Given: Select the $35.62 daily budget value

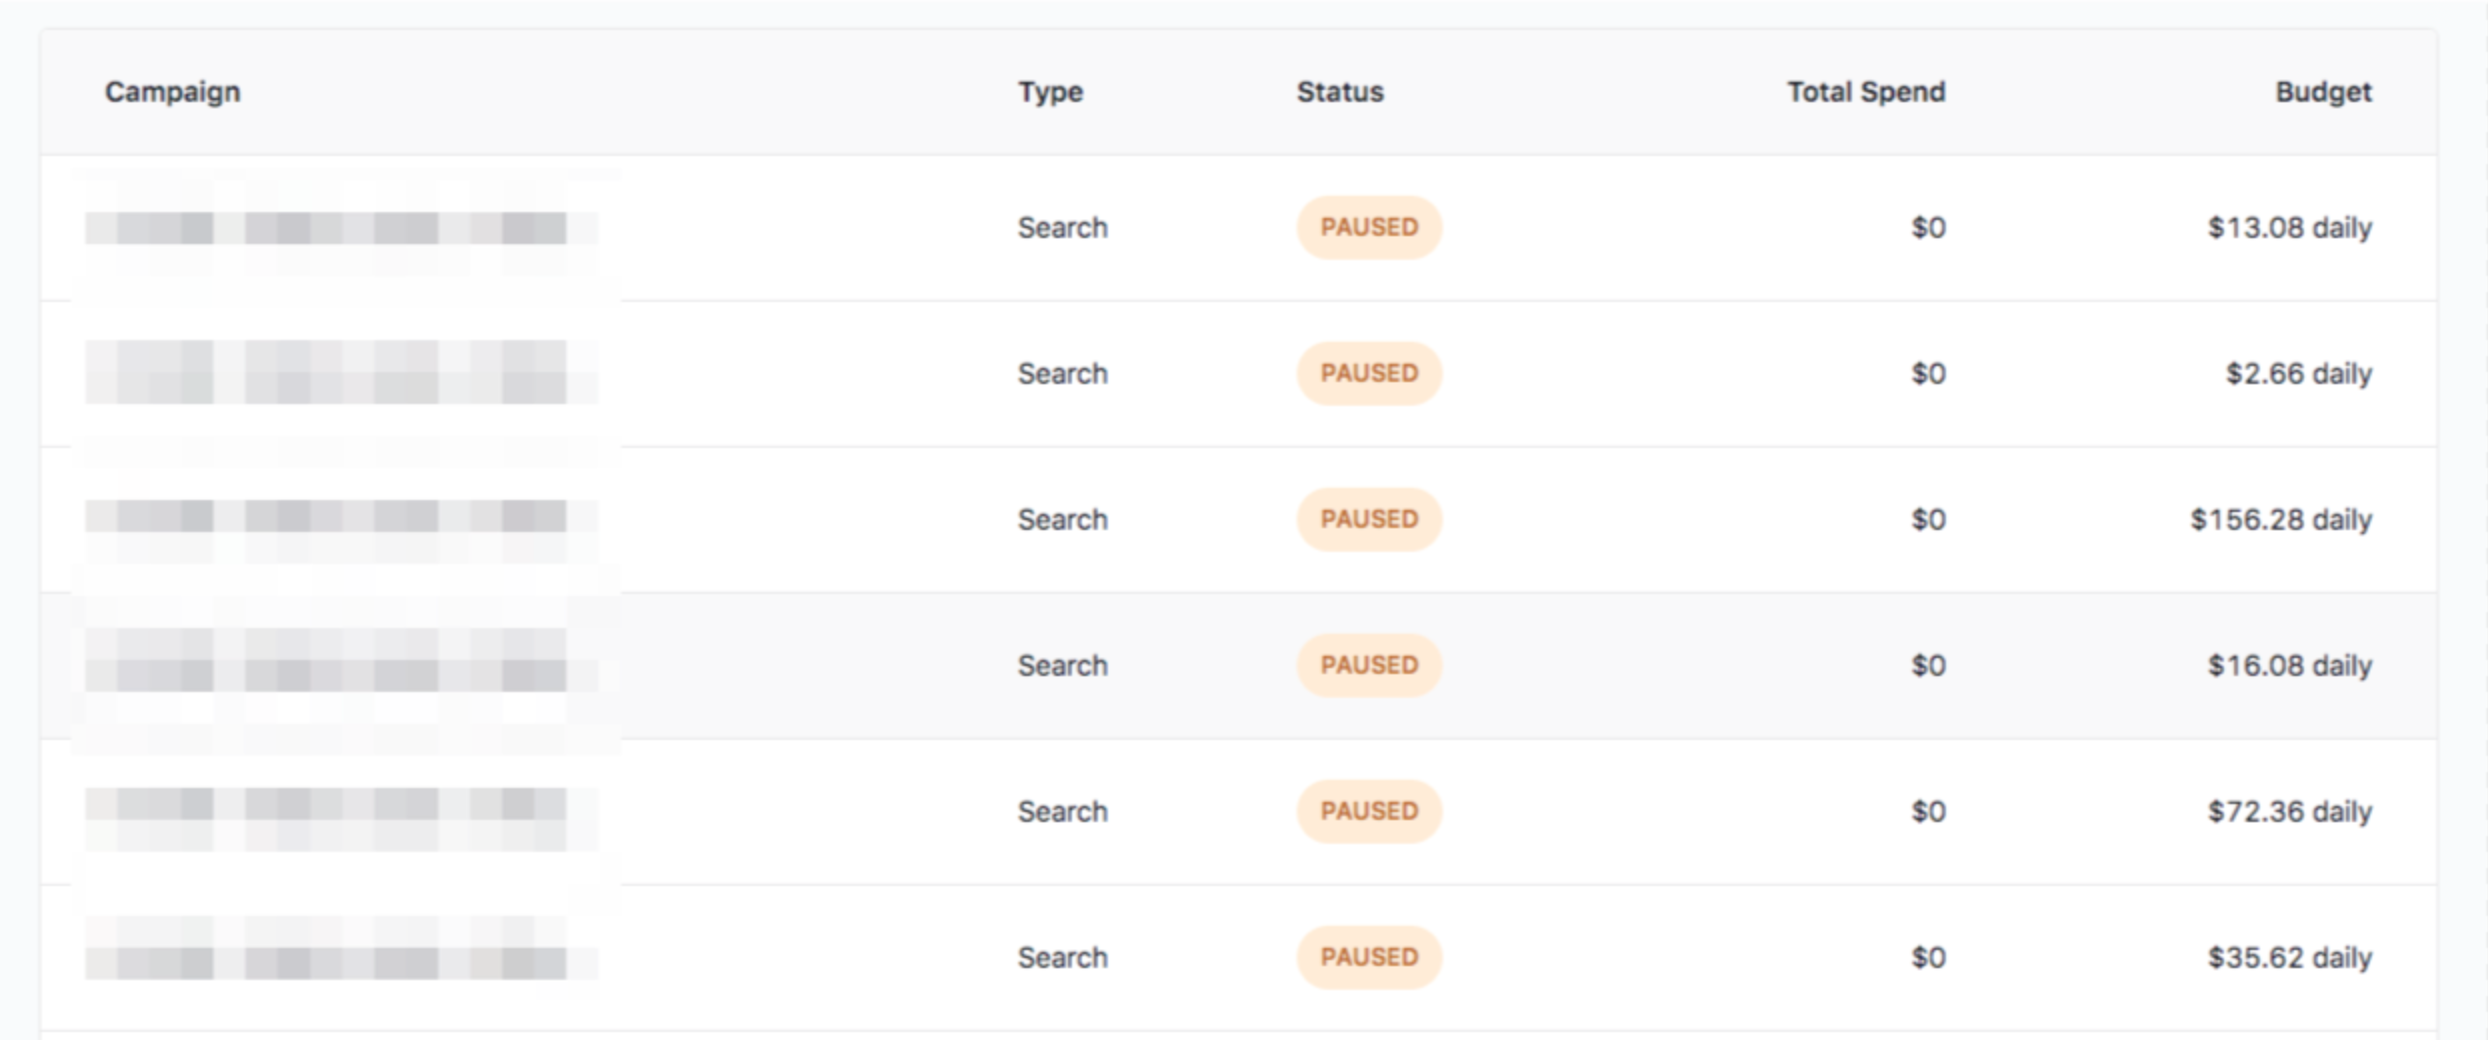Looking at the screenshot, I should [2290, 957].
